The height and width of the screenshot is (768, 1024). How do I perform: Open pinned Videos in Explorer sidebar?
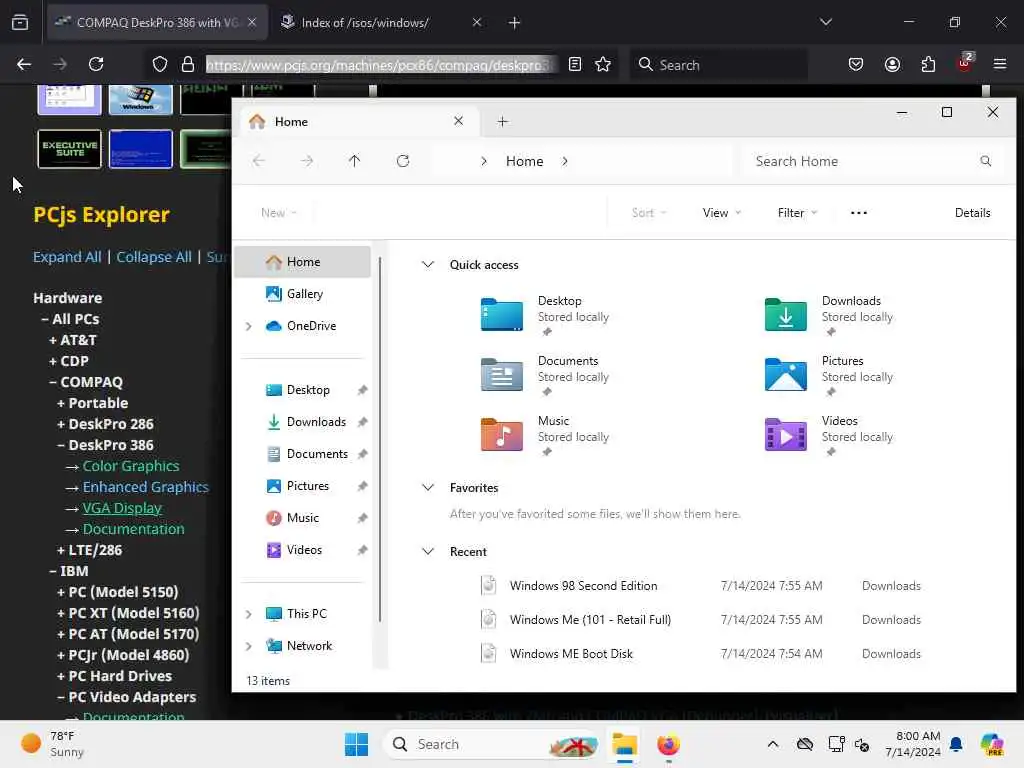point(303,550)
